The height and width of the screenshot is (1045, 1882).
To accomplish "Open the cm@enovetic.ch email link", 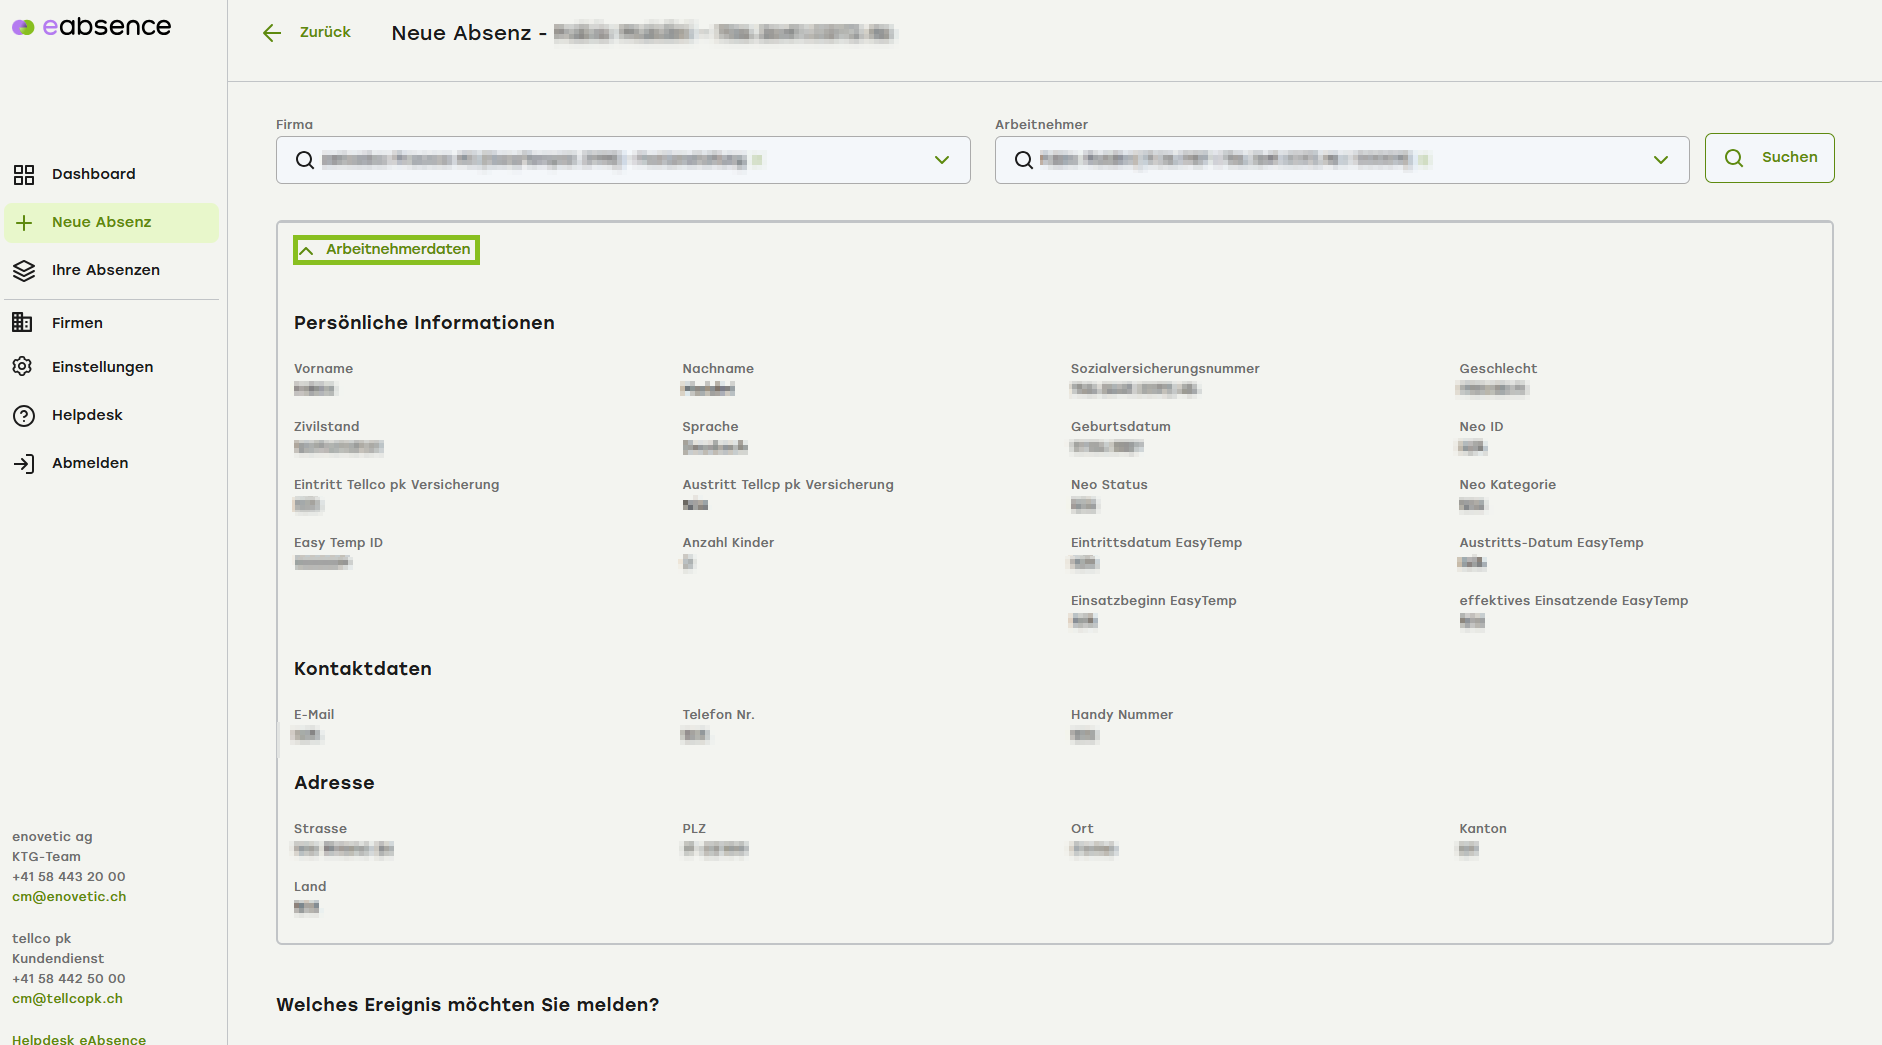I will pyautogui.click(x=69, y=897).
